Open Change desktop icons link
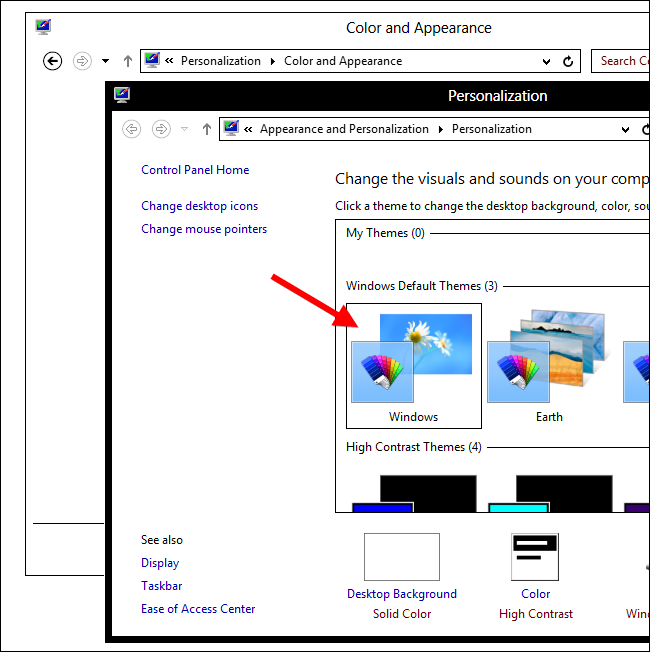Screen dimensions: 650x652 pyautogui.click(x=200, y=206)
